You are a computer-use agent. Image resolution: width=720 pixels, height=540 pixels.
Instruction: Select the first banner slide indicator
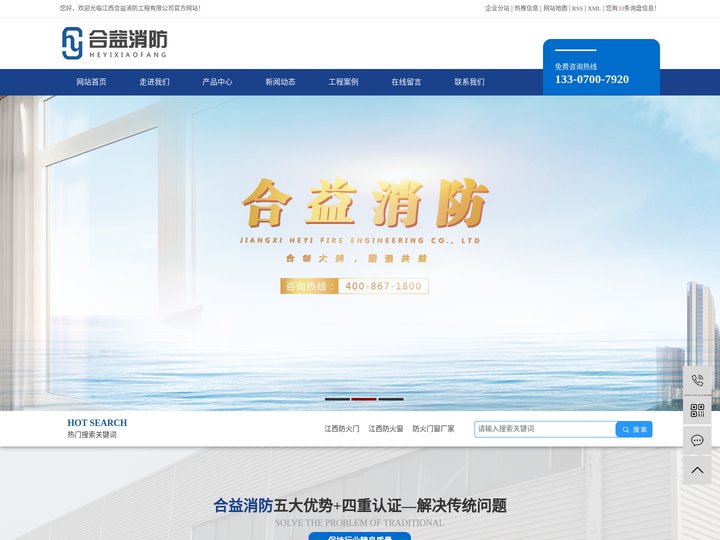(x=338, y=399)
